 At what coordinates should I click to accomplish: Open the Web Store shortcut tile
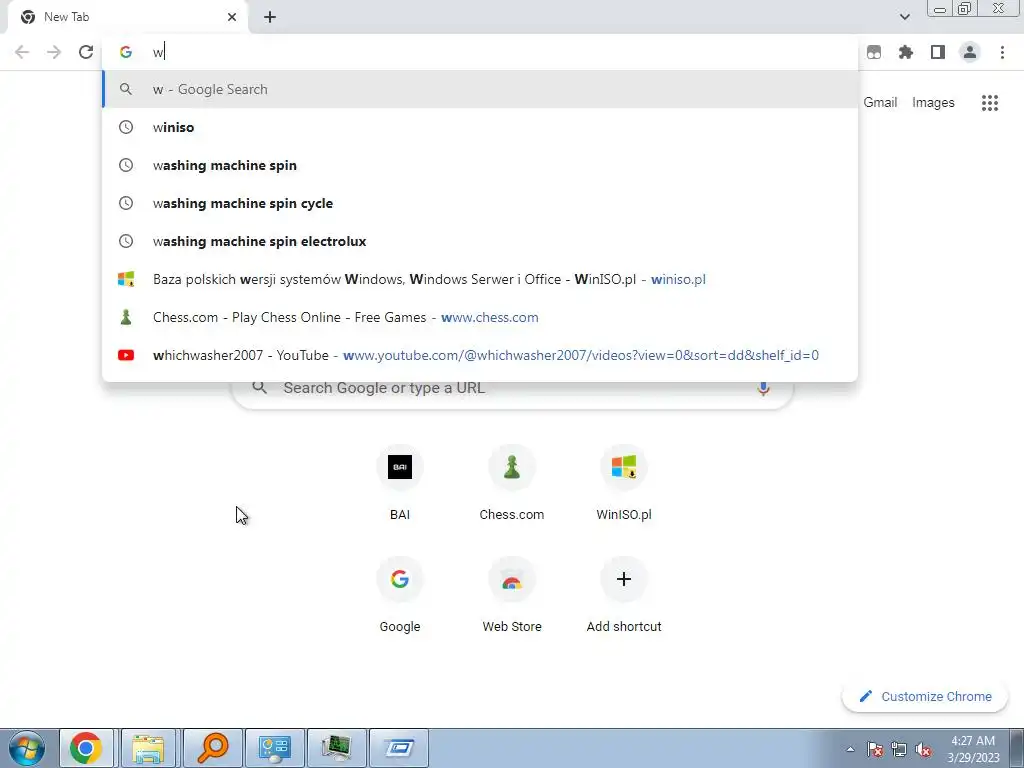[511, 597]
